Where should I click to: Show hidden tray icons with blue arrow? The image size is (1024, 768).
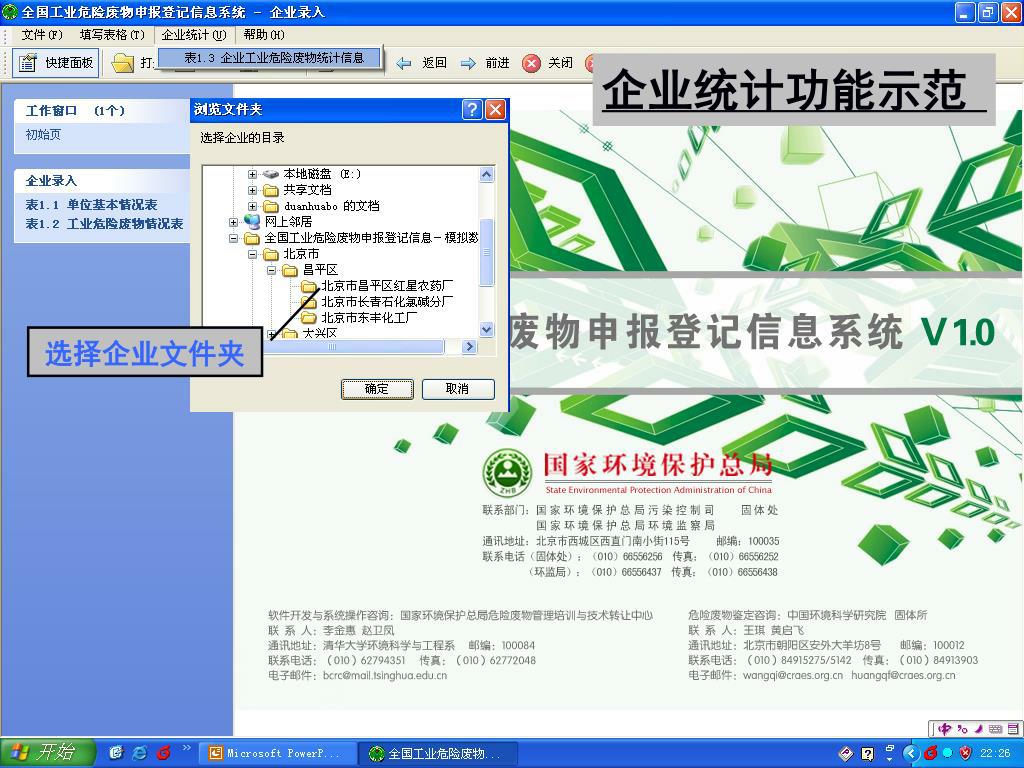tap(910, 754)
